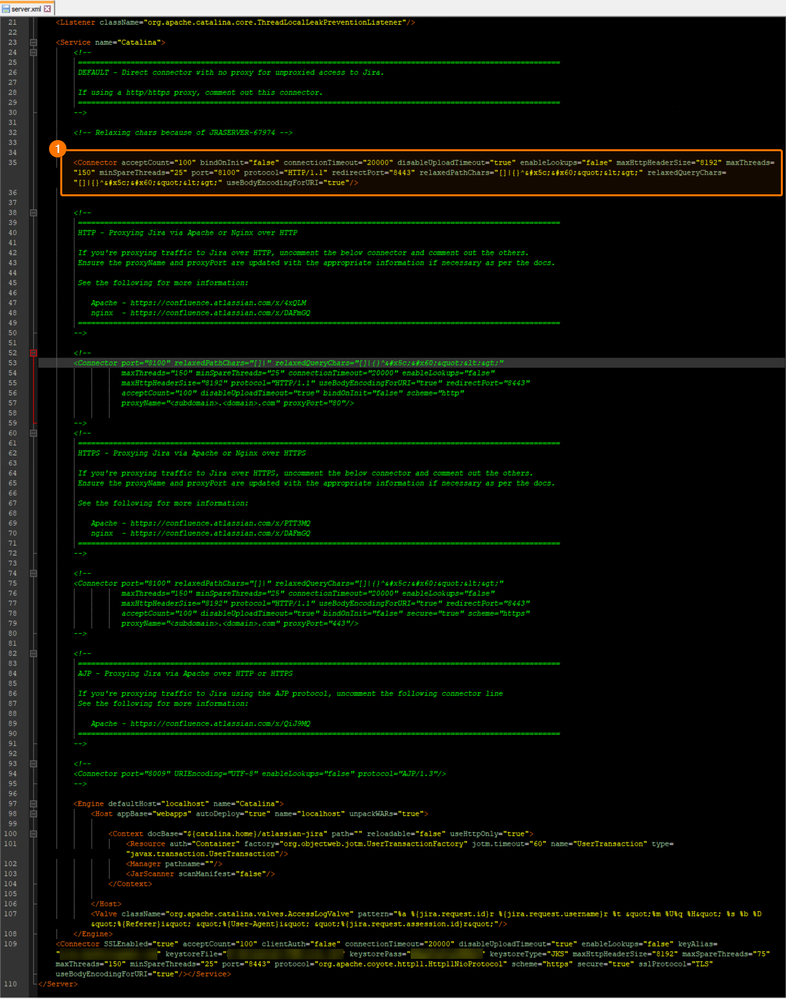The width and height of the screenshot is (786, 999).
Task: Collapse the red fold marker at line 52
Action: click(34, 353)
